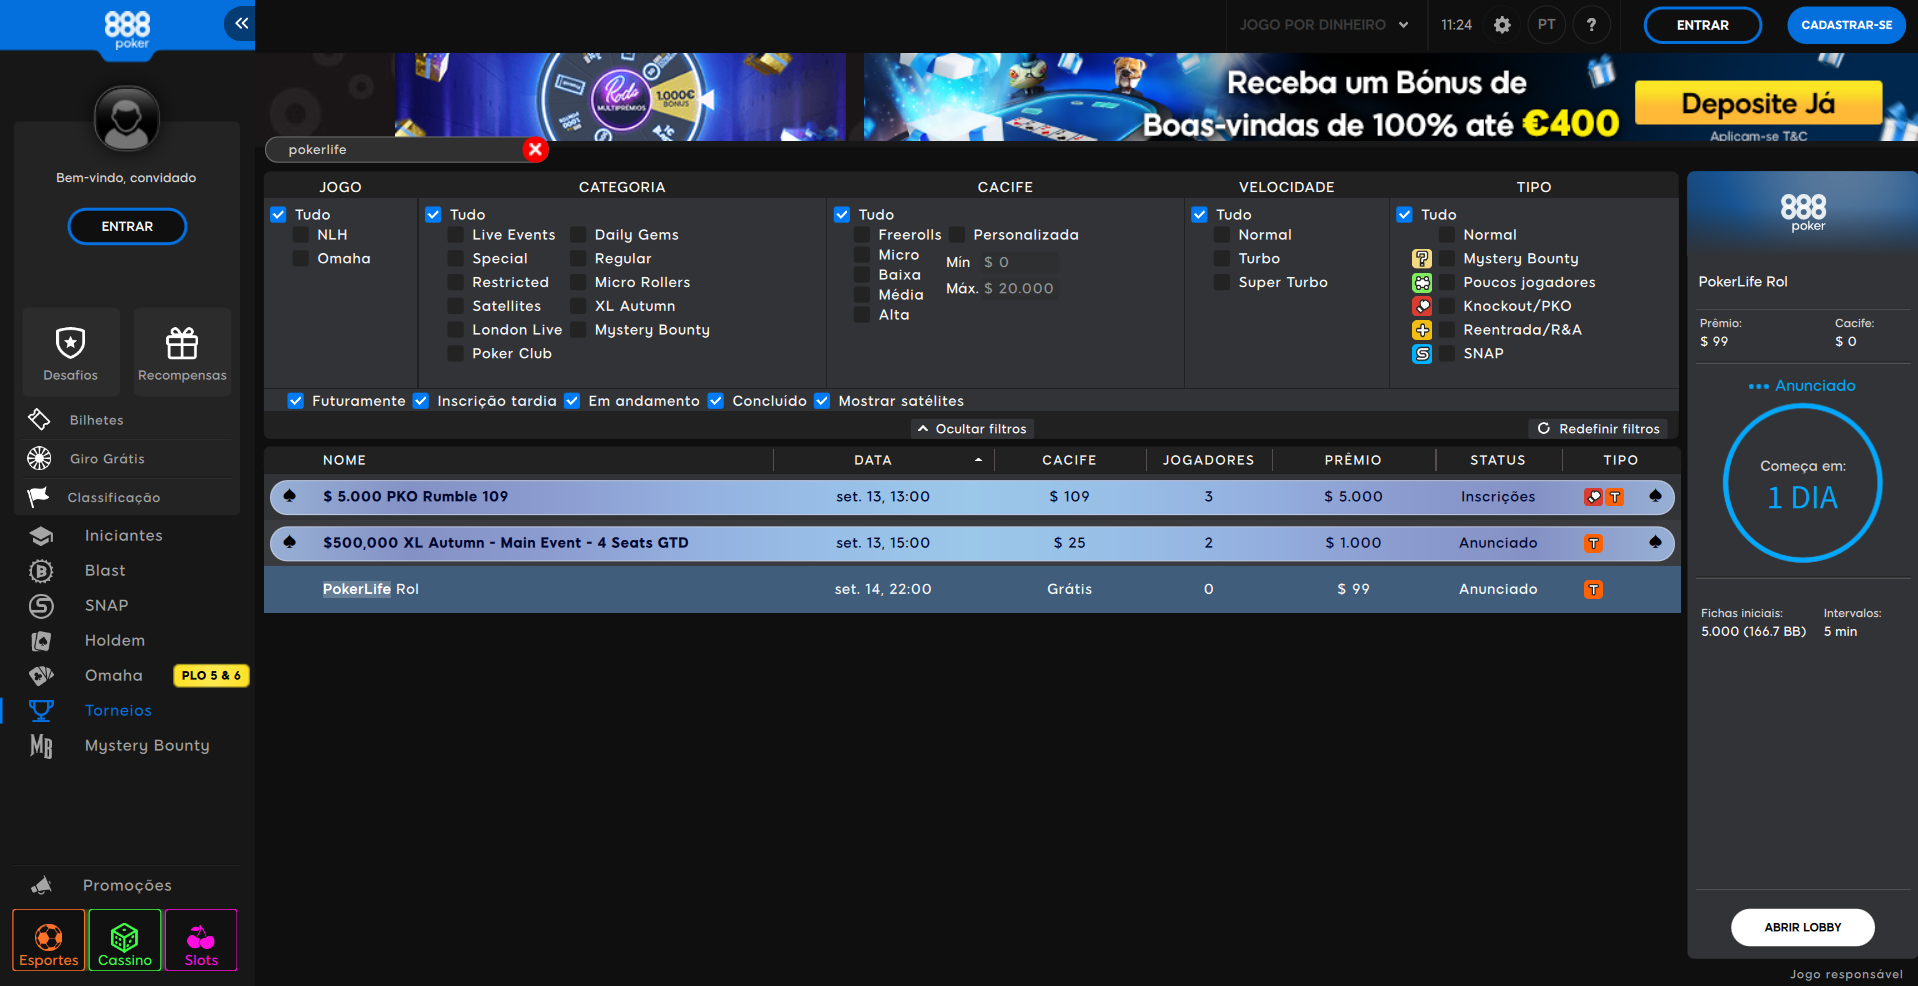1918x986 pixels.
Task: Tick the Knockout/PKO type checkbox
Action: 1447,306
